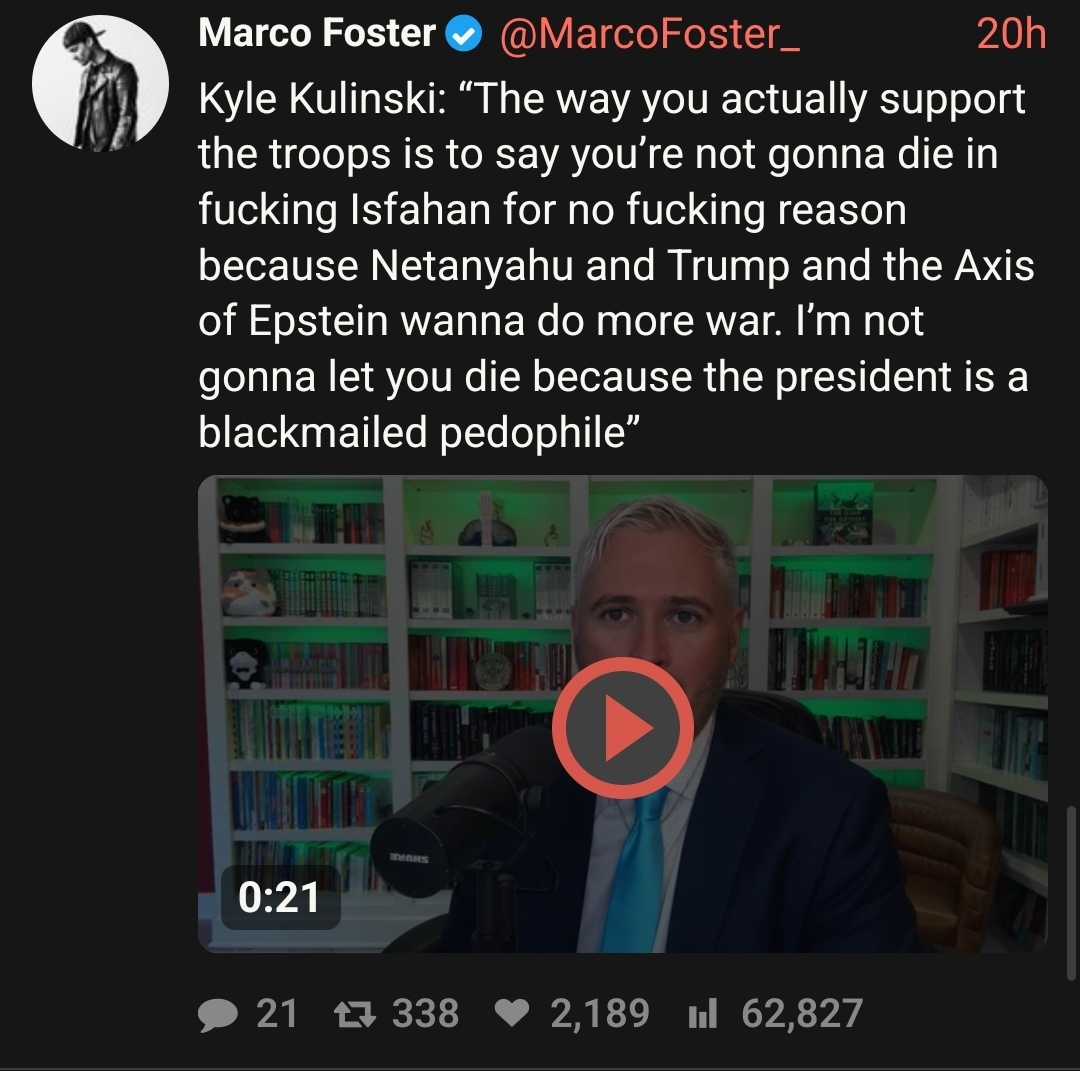
Task: Click the reply count 21
Action: [x=277, y=1014]
